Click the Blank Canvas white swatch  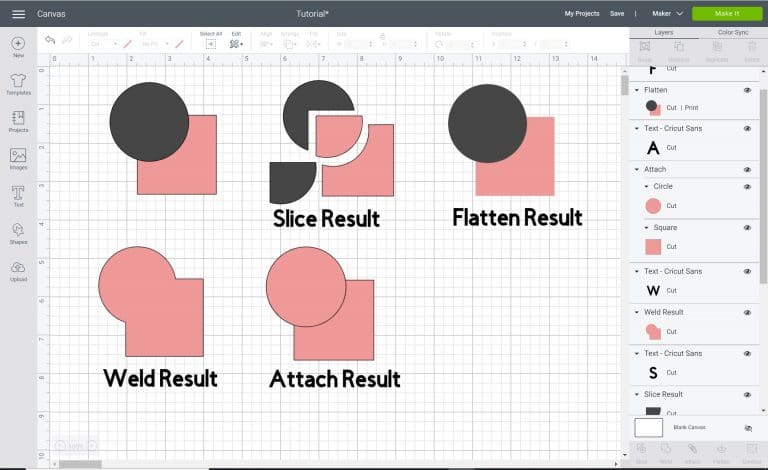point(648,427)
